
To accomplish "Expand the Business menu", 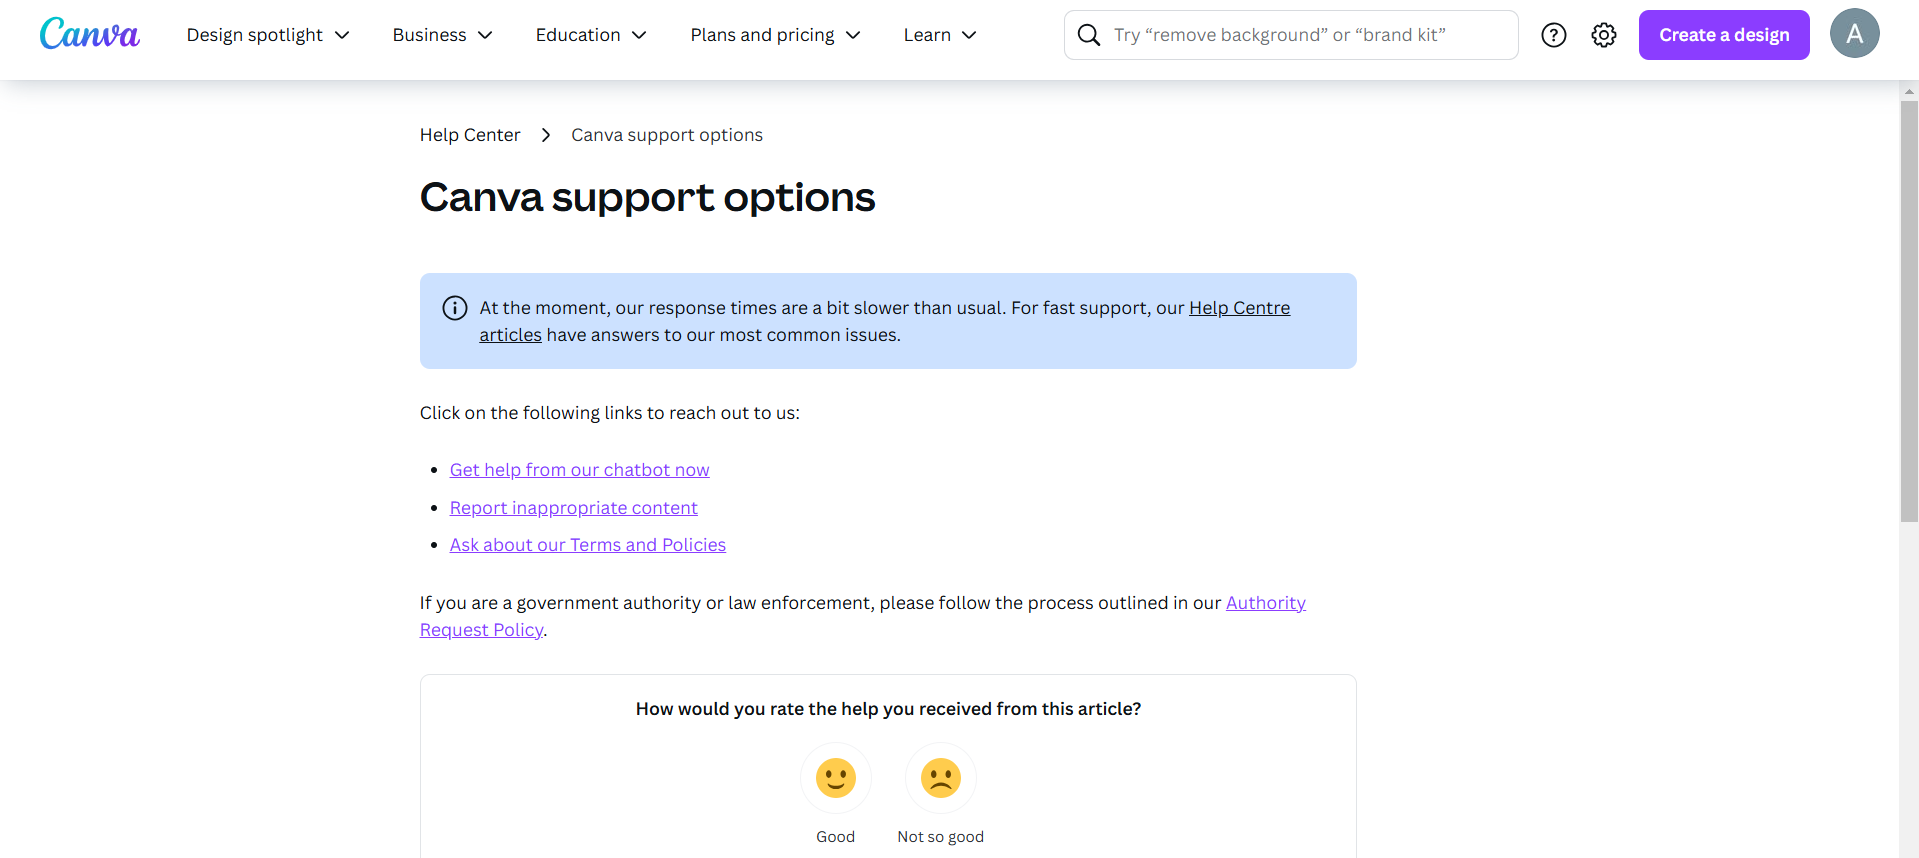I will [x=442, y=35].
